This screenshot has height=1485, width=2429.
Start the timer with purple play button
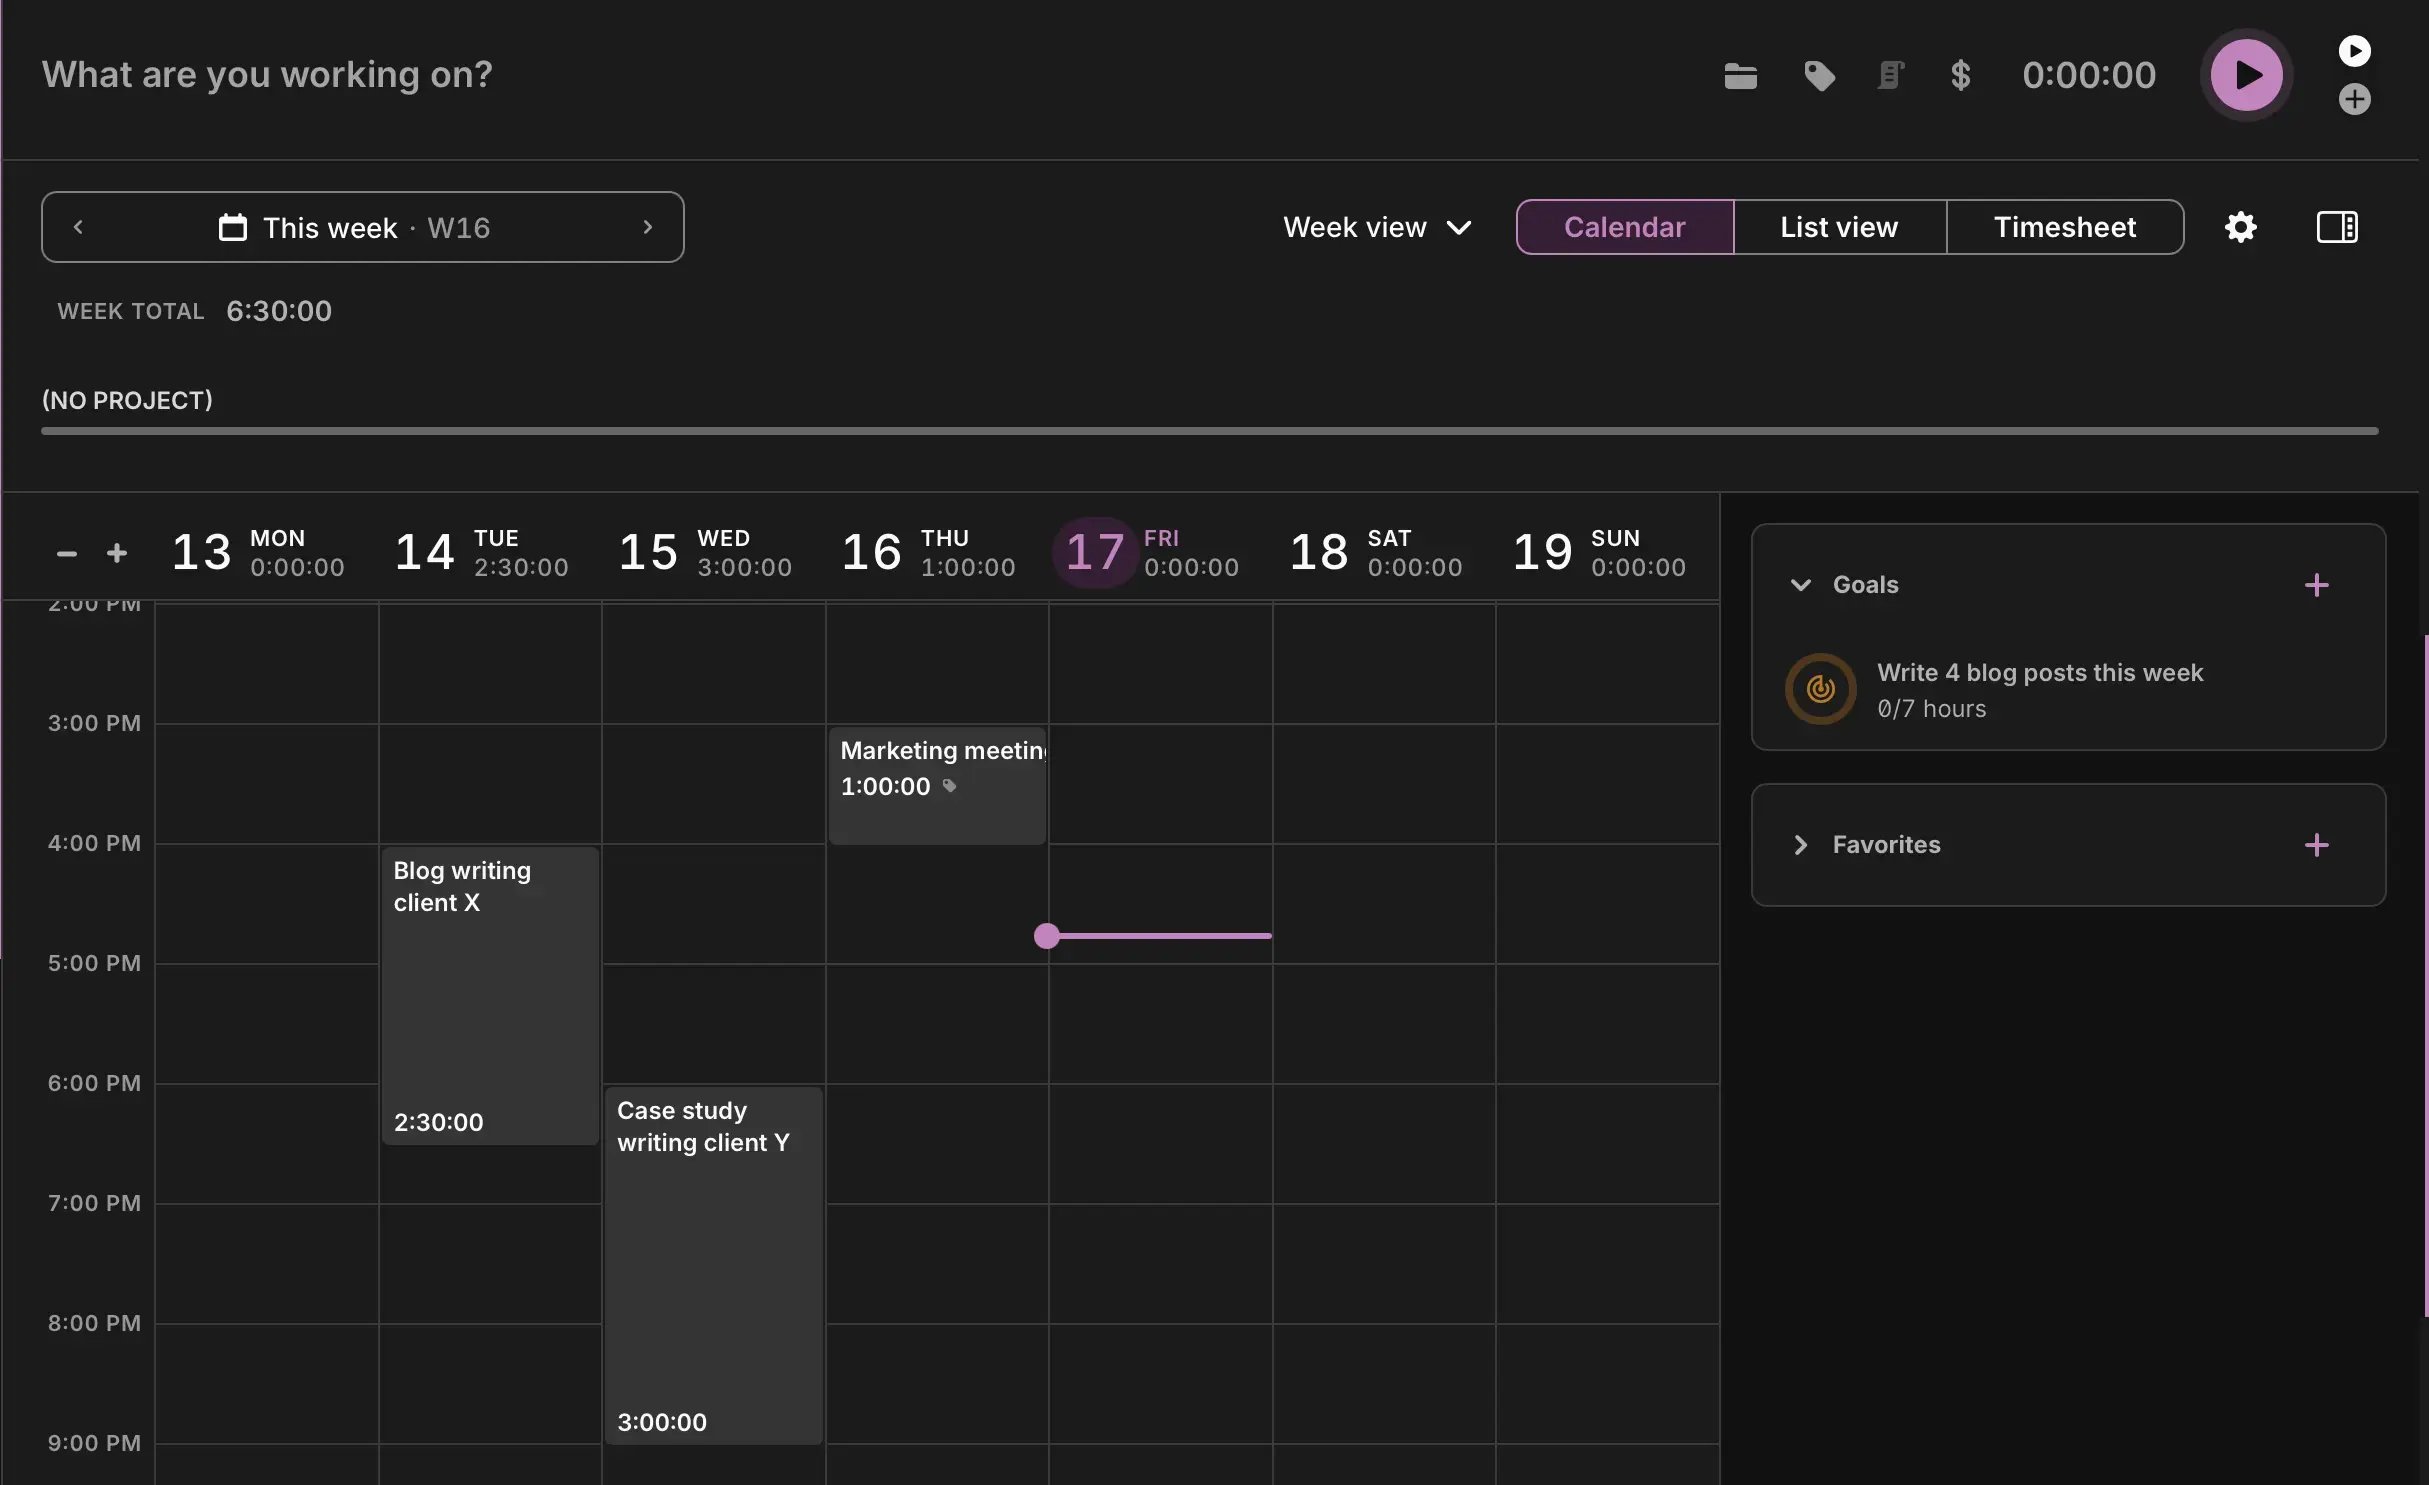point(2246,75)
